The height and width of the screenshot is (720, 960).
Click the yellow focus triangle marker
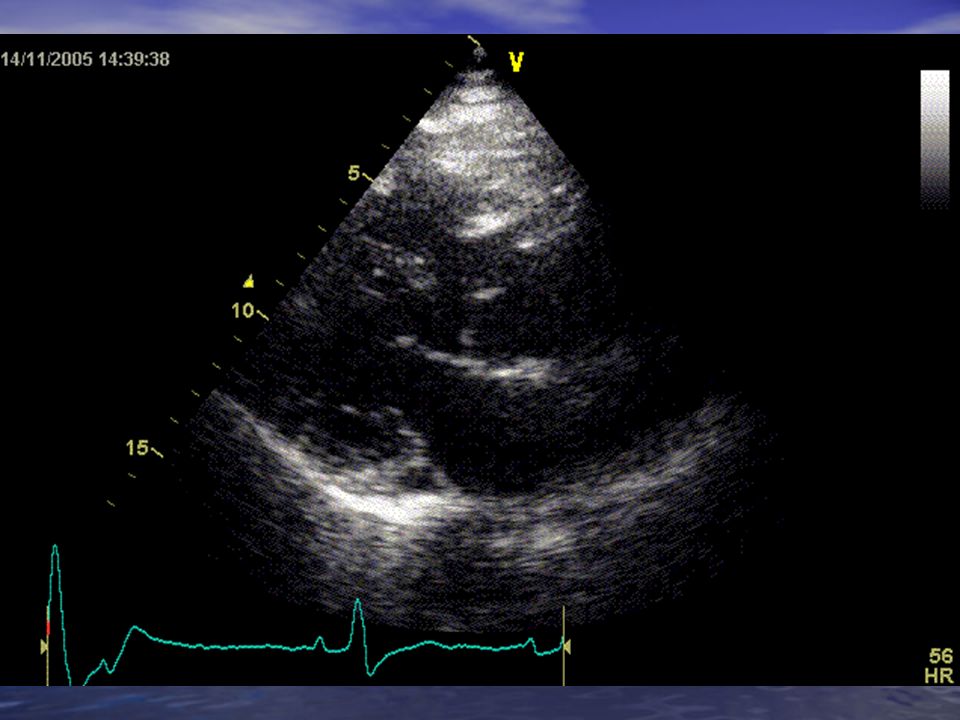click(x=249, y=281)
